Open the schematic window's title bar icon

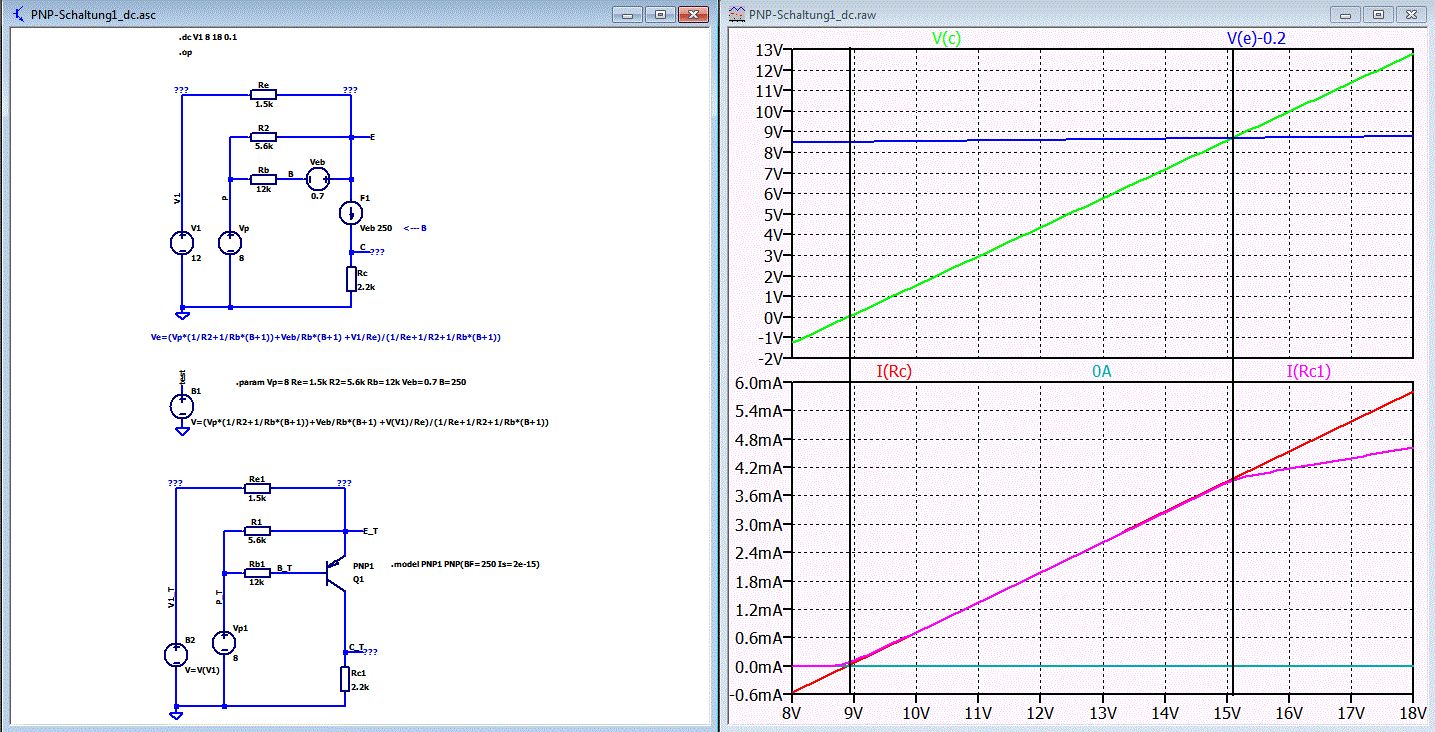pyautogui.click(x=20, y=14)
